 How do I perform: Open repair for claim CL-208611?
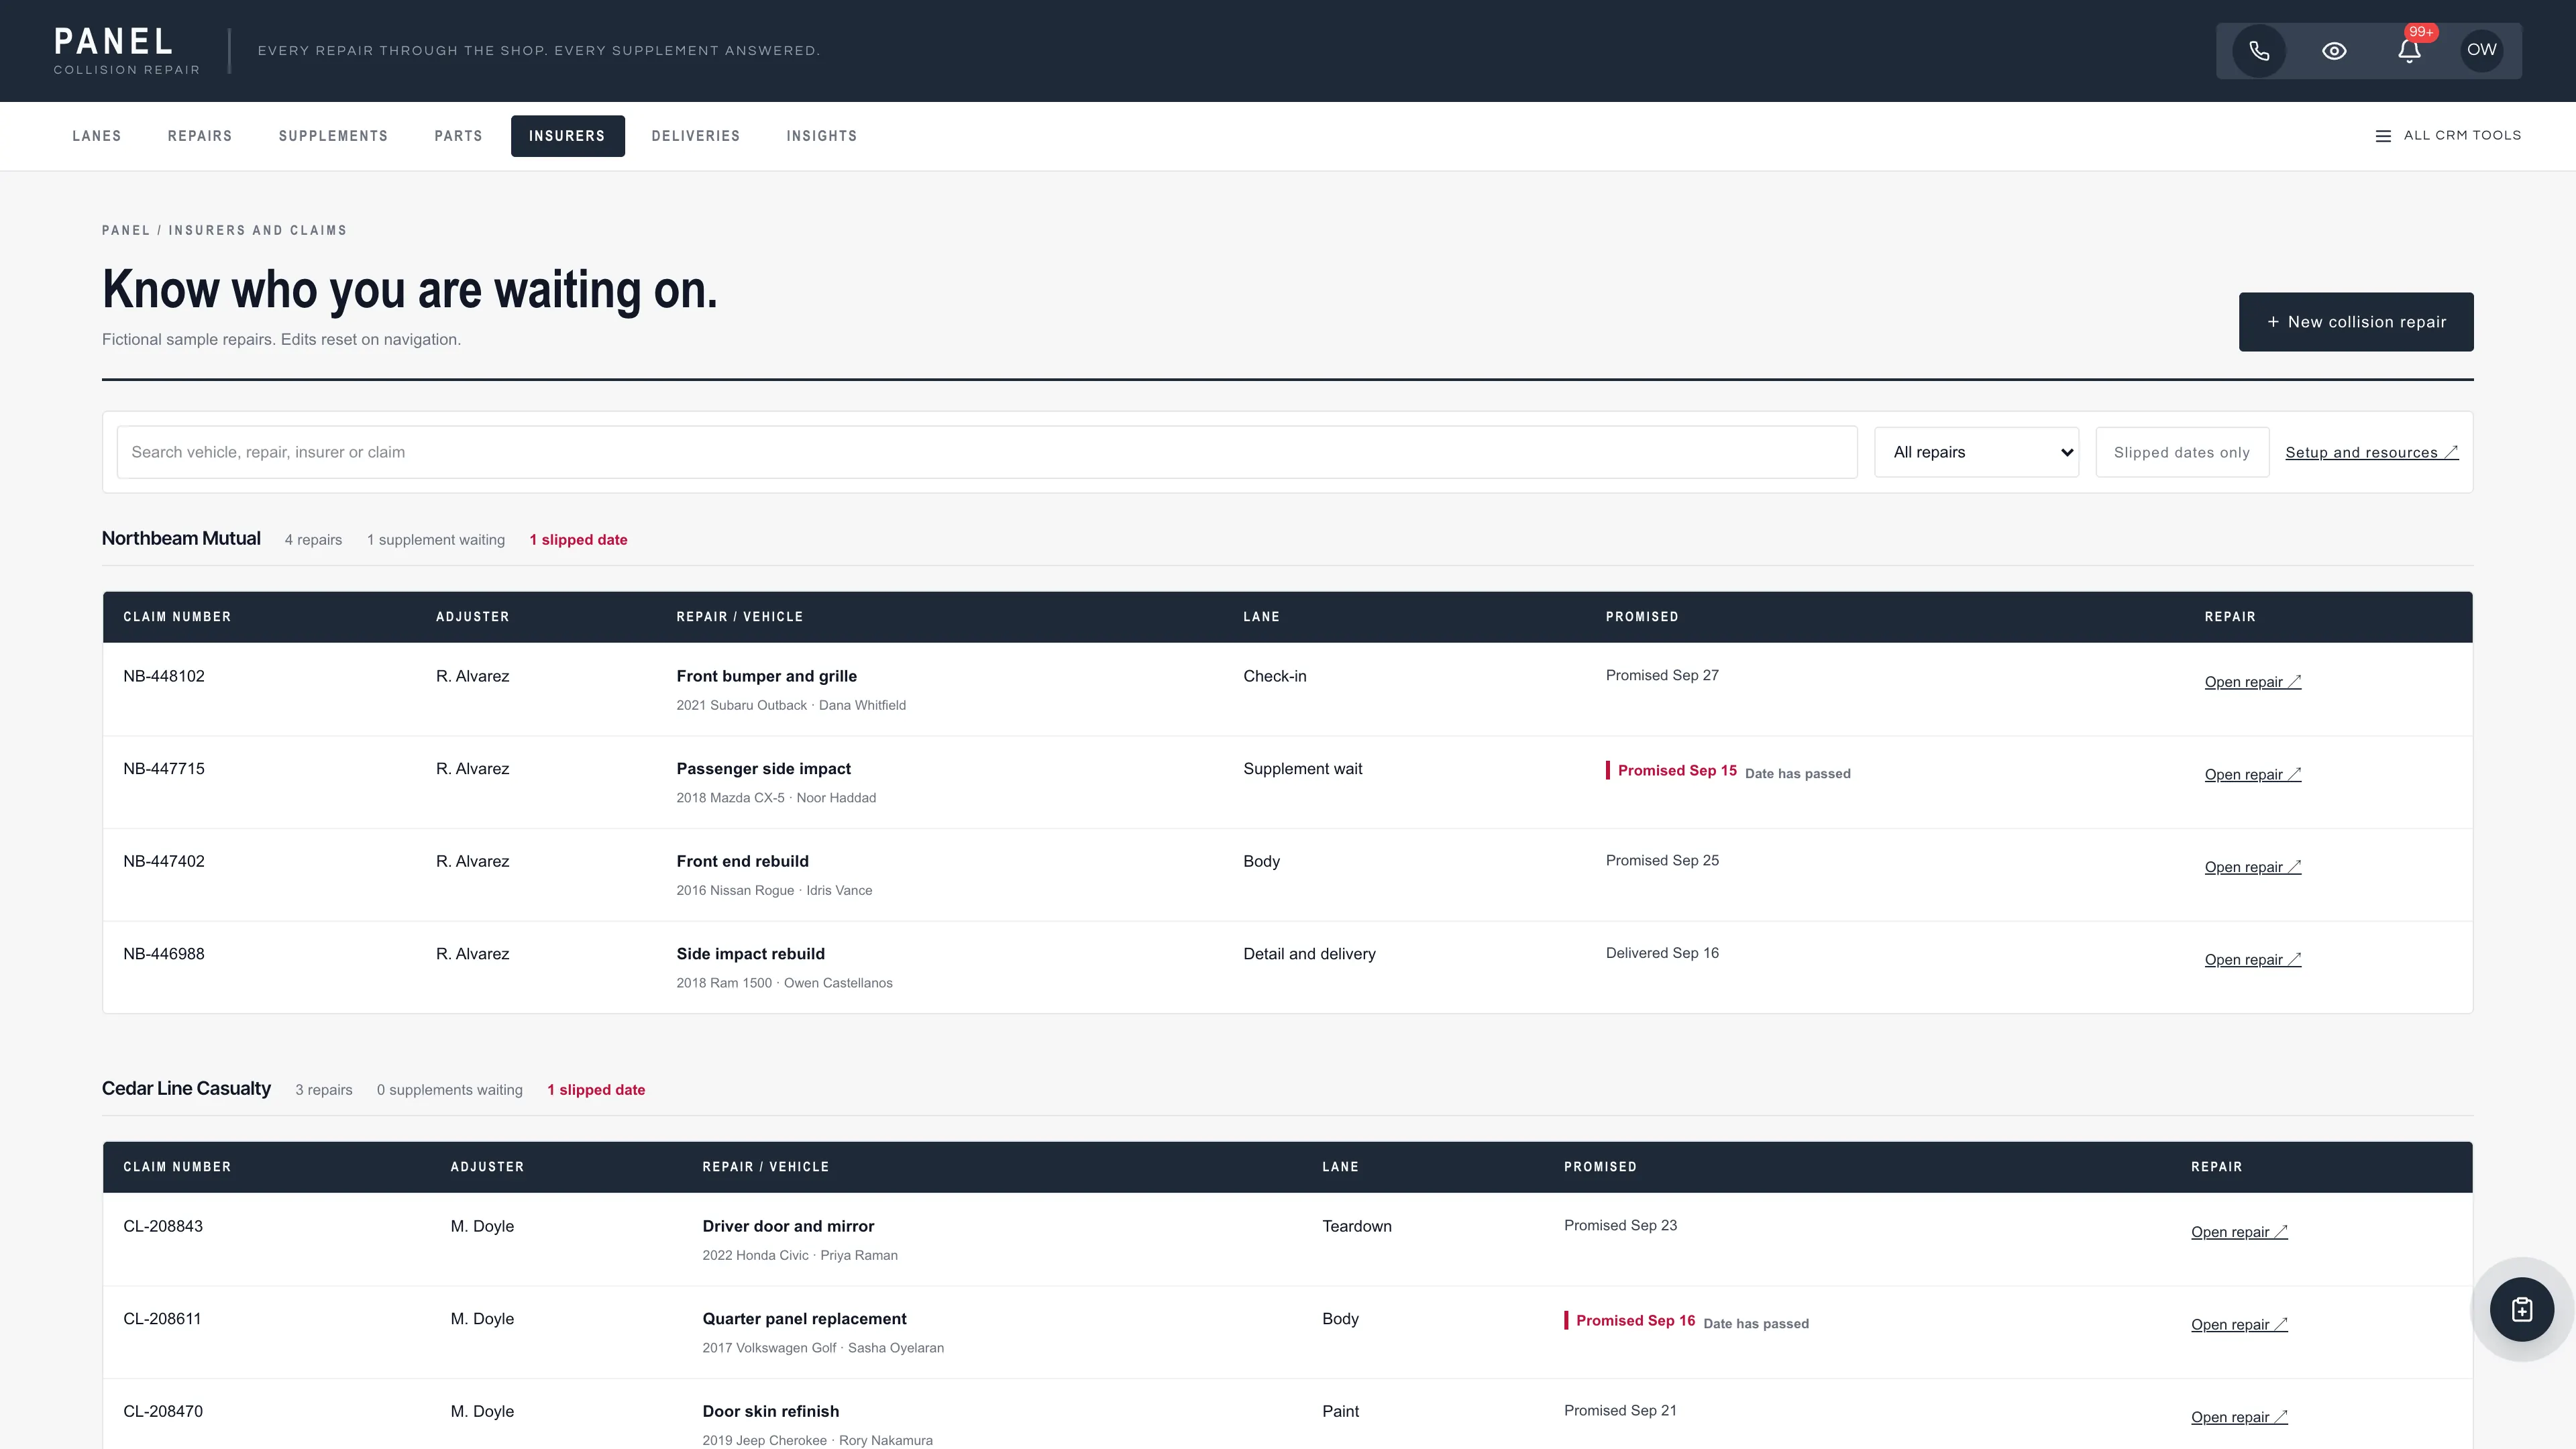point(2239,1325)
